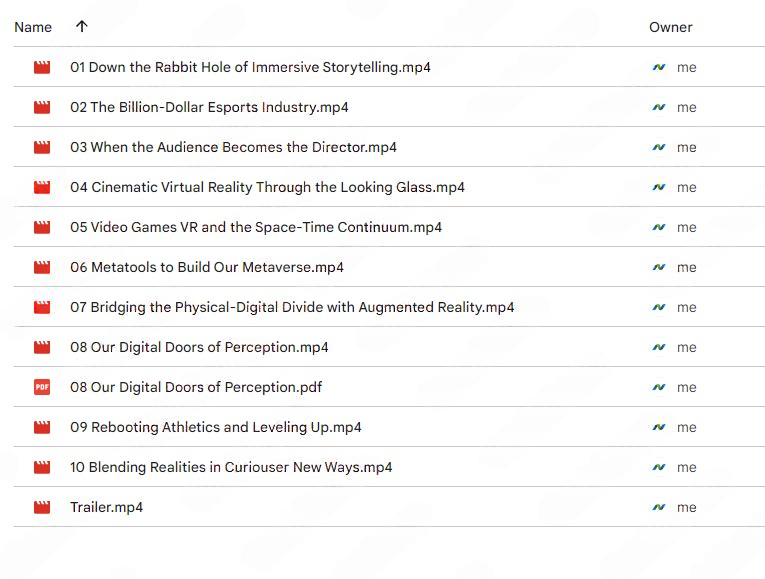
Task: Click the video icon beside 02 Billion-Dollar Esports
Action: coord(42,107)
